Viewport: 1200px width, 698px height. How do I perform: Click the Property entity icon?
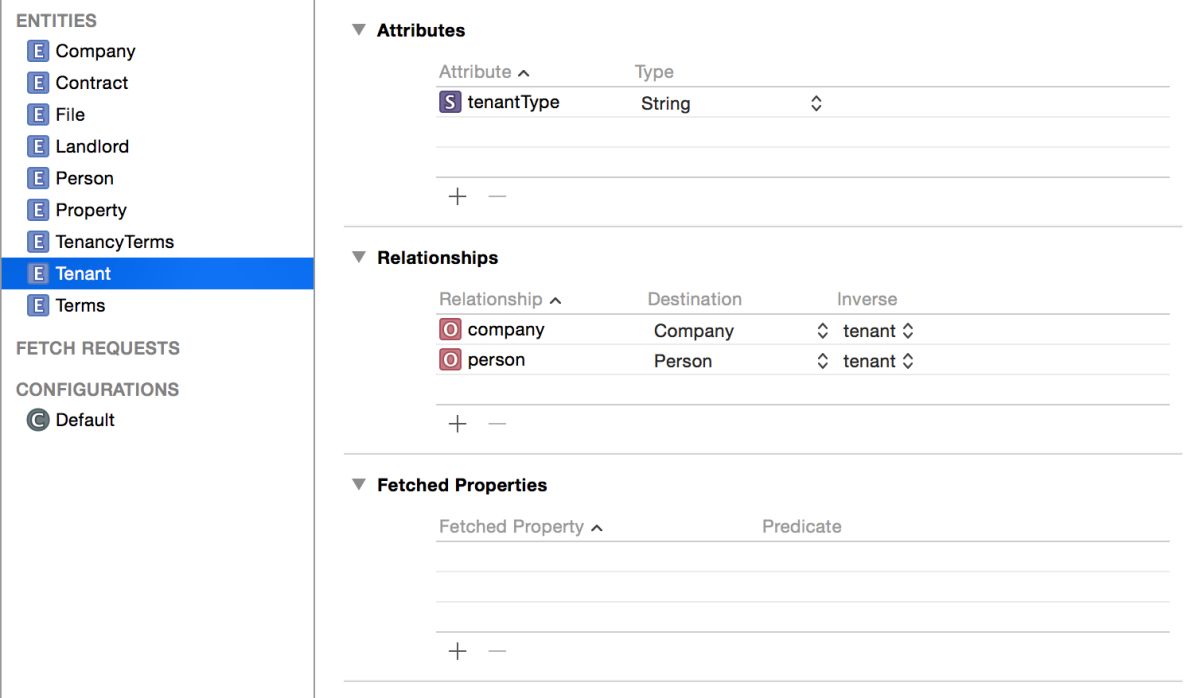[x=38, y=210]
